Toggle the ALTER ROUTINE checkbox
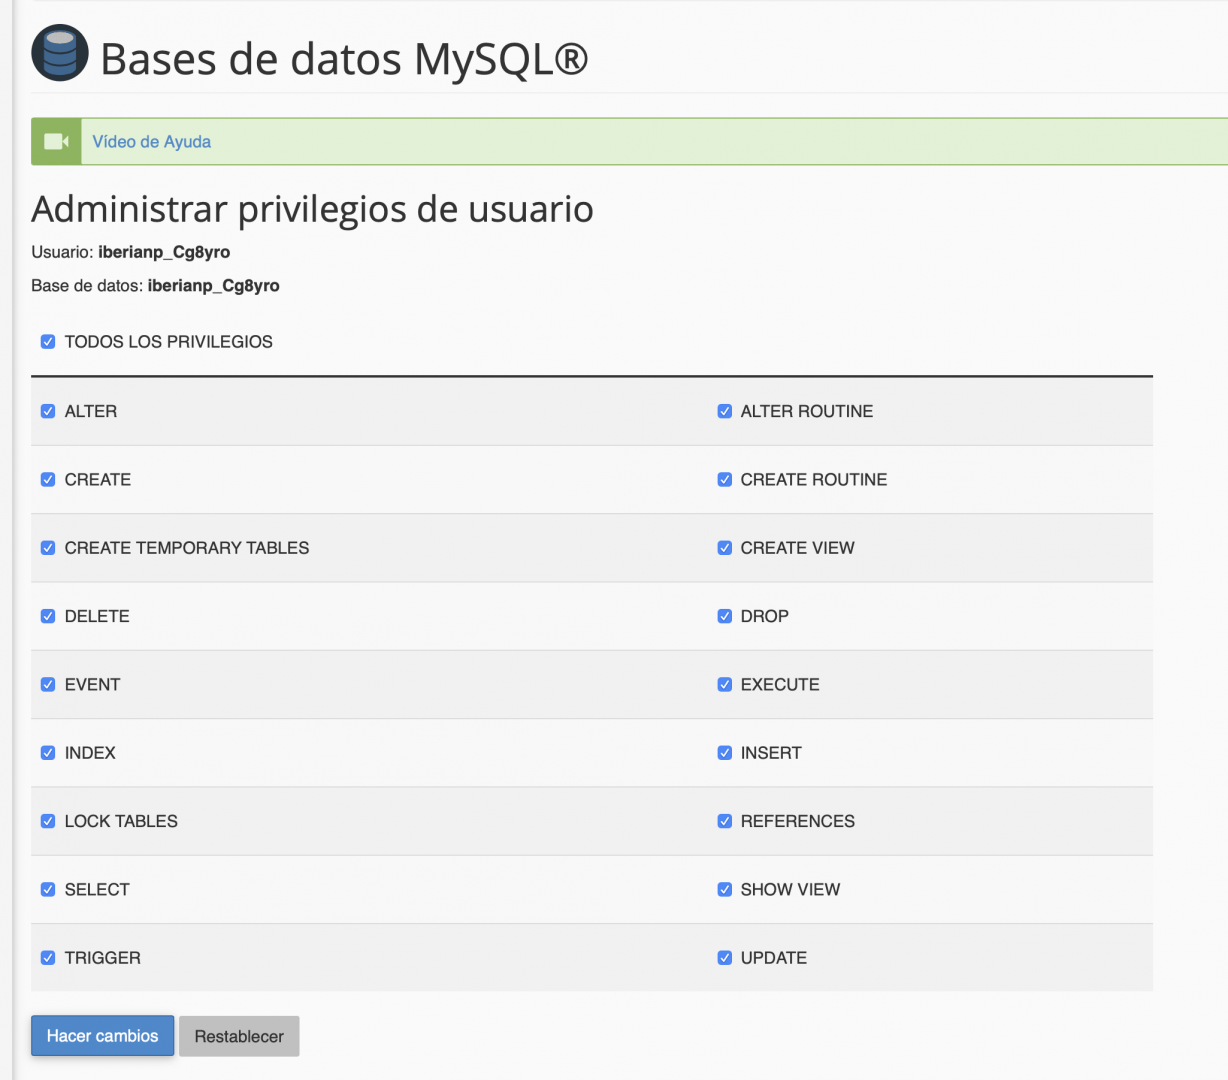This screenshot has width=1228, height=1080. point(725,411)
